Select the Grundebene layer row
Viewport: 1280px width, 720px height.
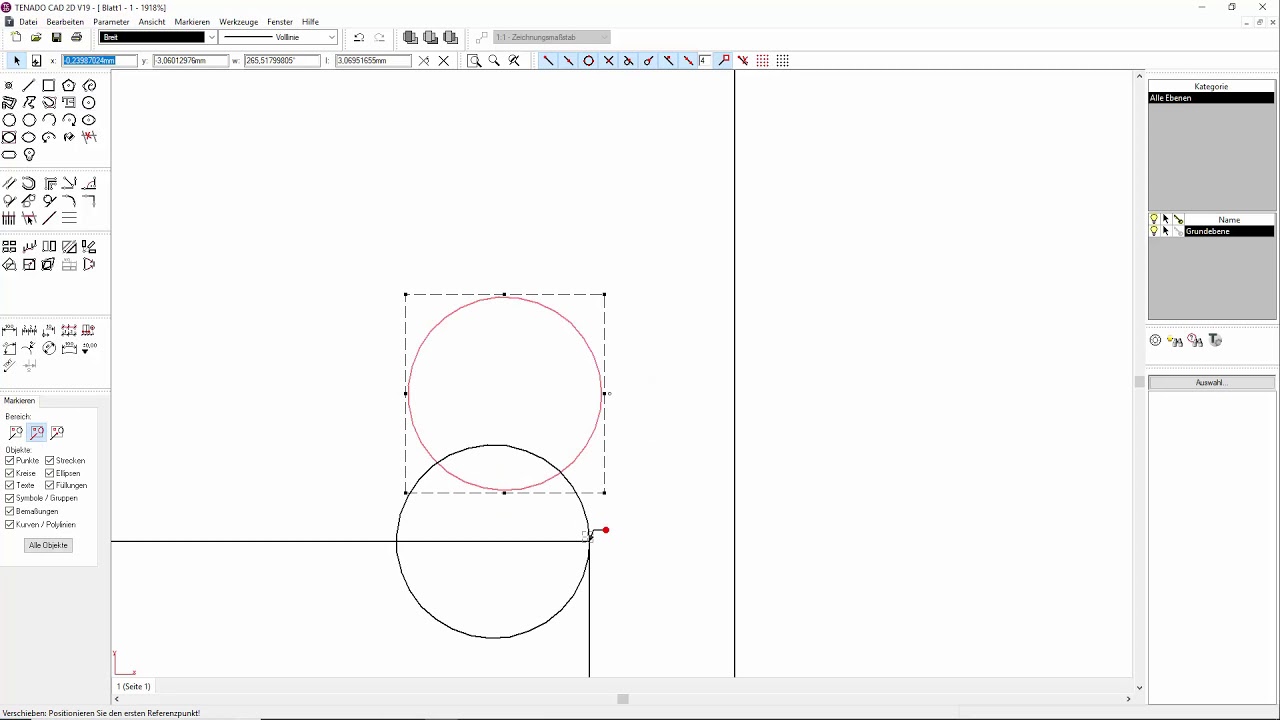[1229, 231]
